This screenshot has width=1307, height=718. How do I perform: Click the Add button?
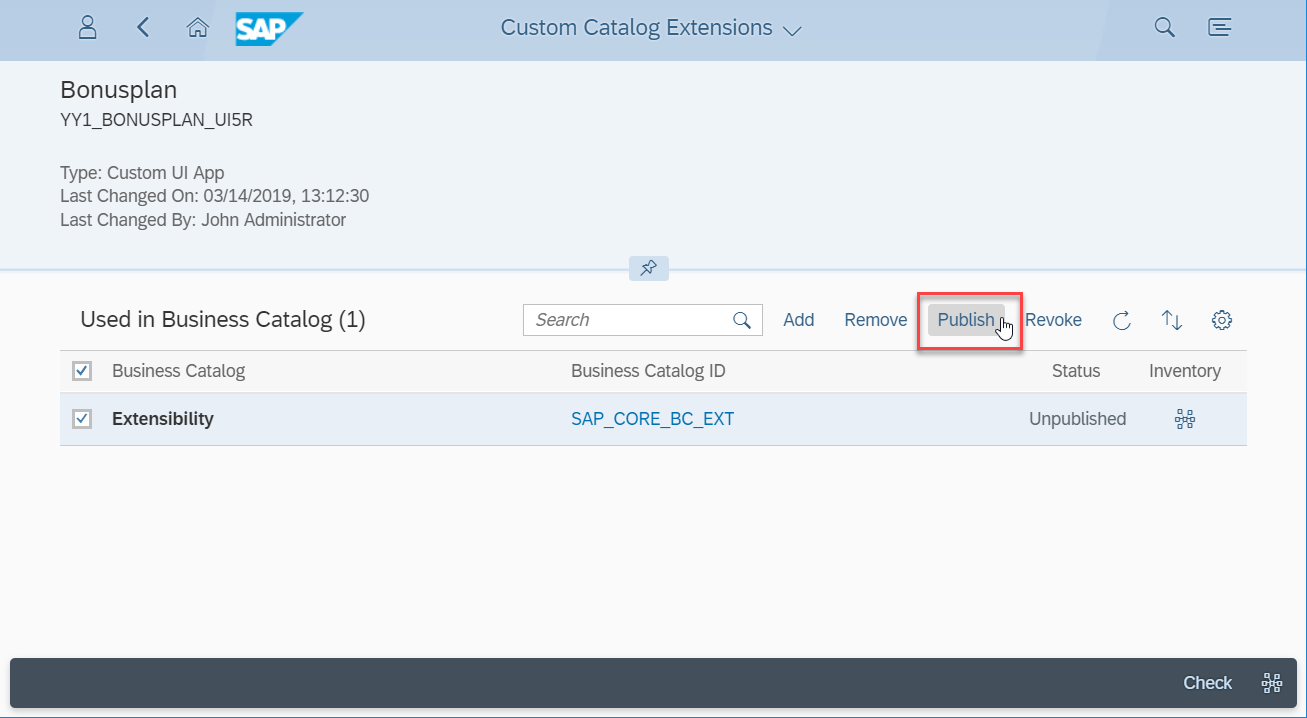pyautogui.click(x=799, y=320)
